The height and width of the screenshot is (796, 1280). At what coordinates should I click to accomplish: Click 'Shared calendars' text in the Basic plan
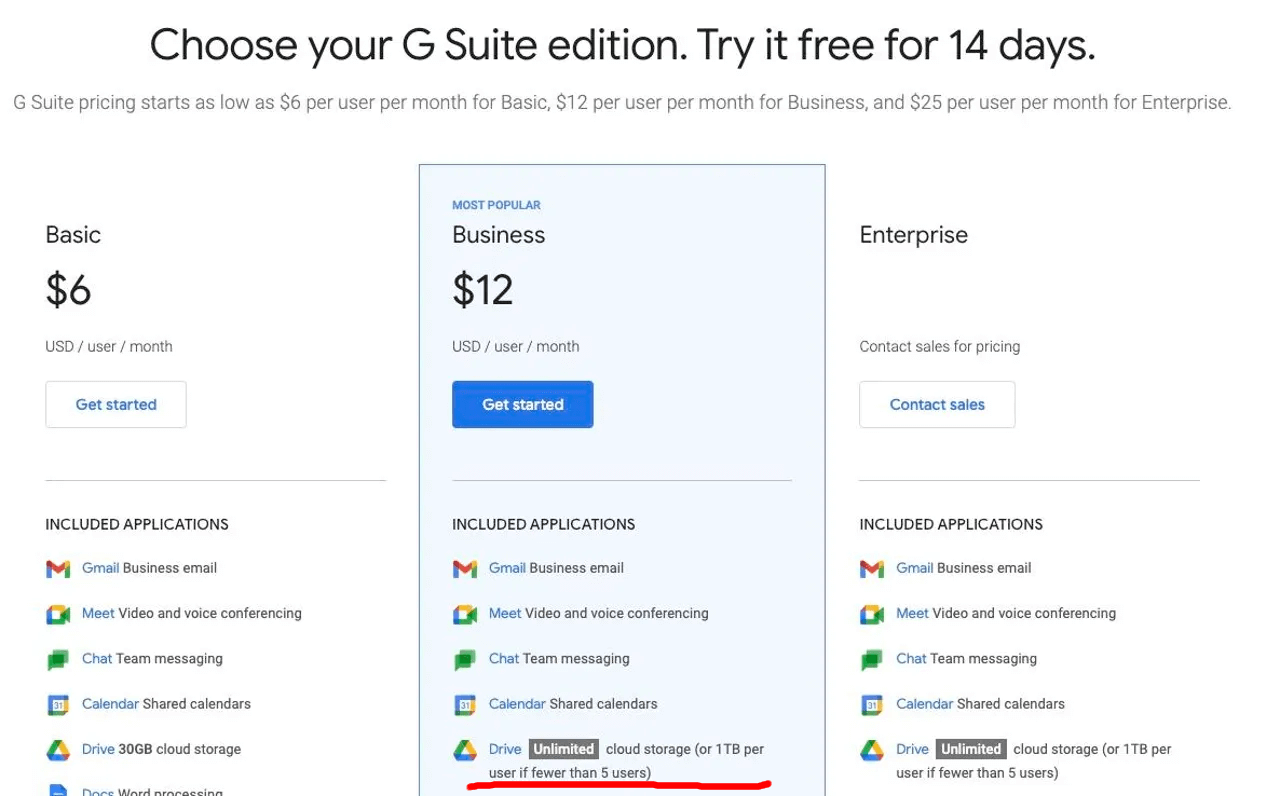pyautogui.click(x=197, y=704)
